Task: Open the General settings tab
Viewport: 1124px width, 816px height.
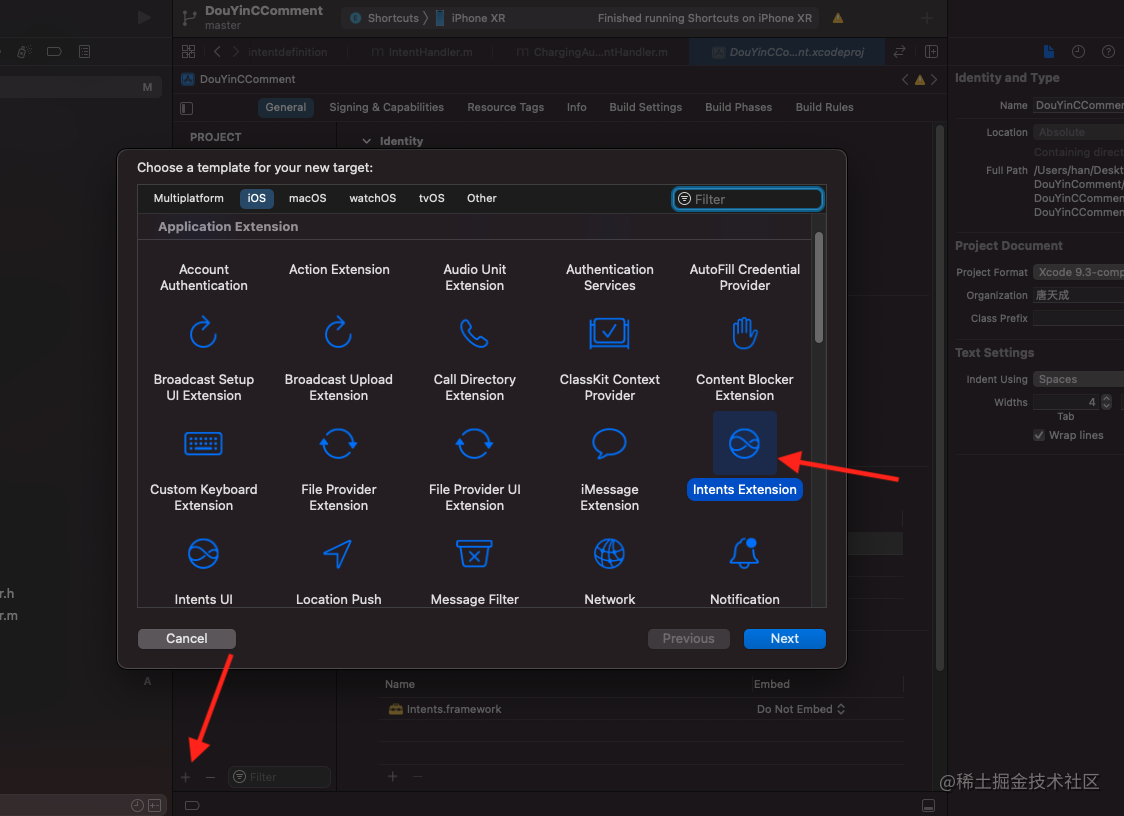Action: (x=285, y=108)
